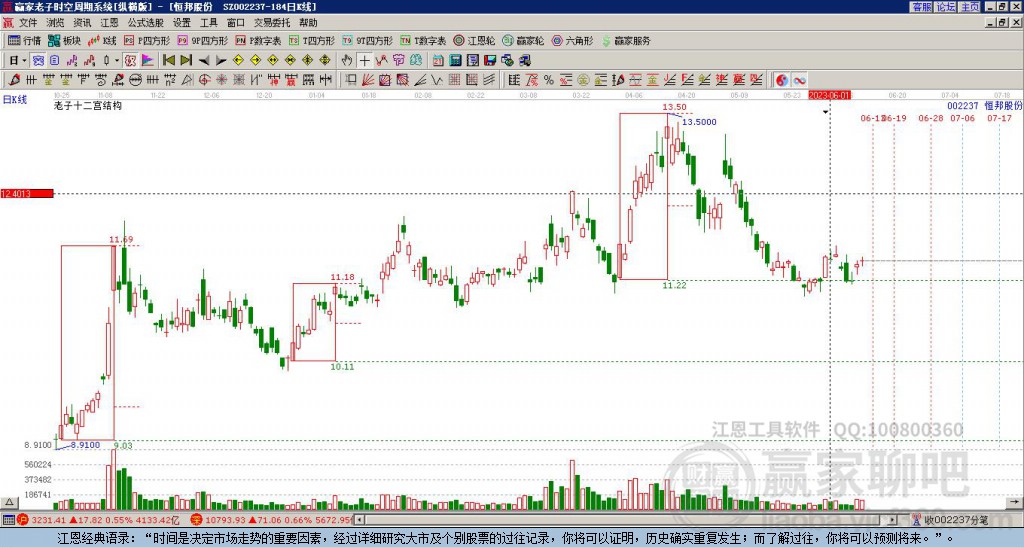Click the bottom horizontal scrollbar track

point(626,520)
